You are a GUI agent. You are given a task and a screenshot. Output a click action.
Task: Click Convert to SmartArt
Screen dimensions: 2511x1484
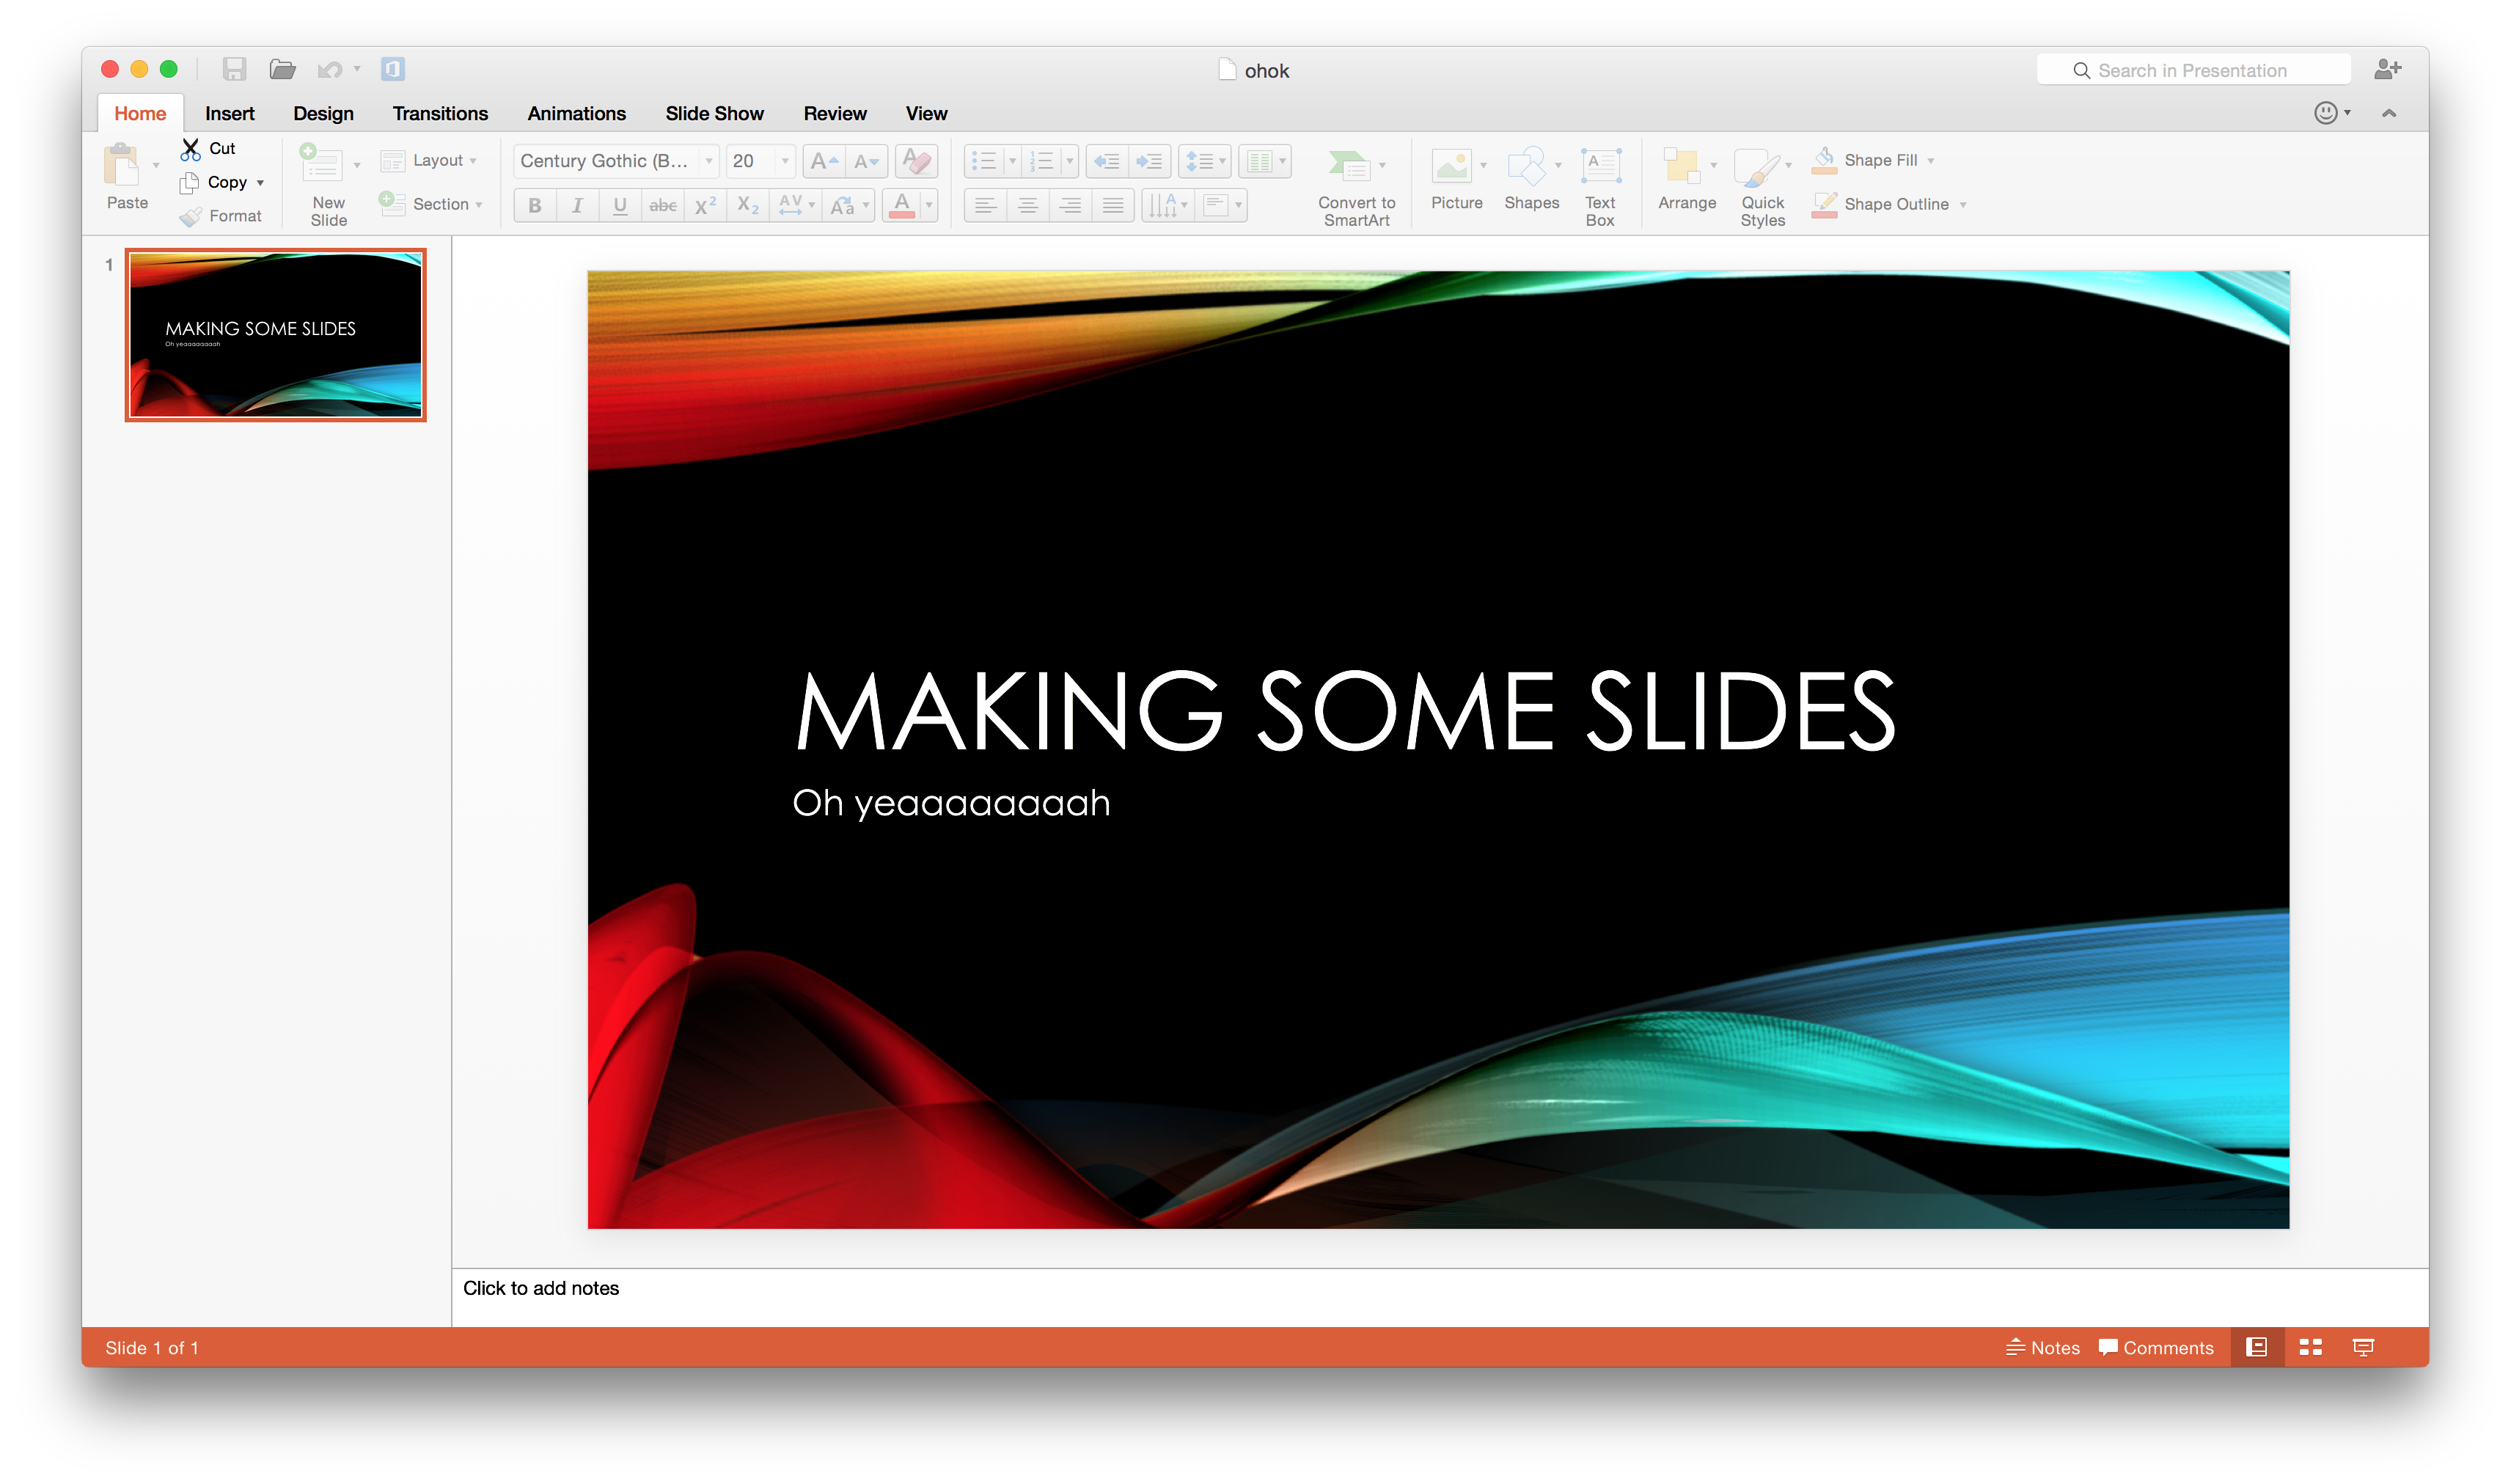click(1355, 187)
